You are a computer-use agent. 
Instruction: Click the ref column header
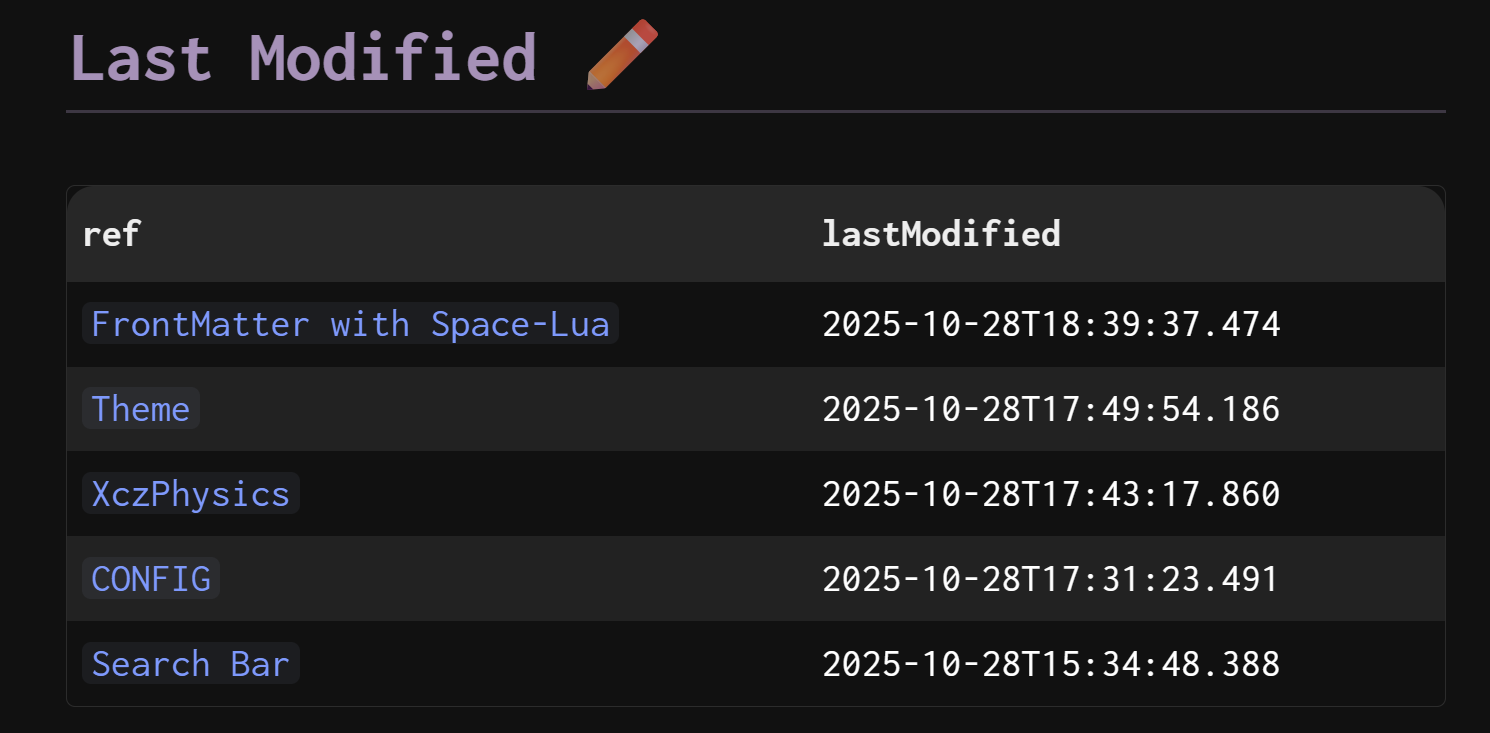111,234
